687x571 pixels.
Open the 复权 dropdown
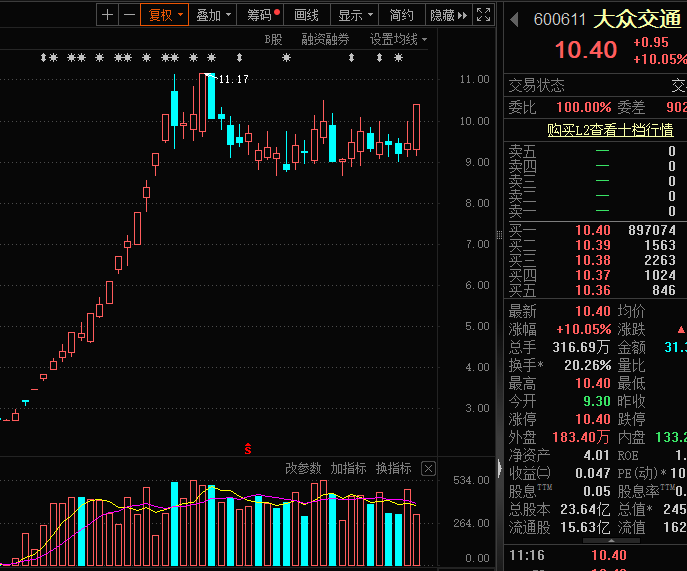[165, 15]
